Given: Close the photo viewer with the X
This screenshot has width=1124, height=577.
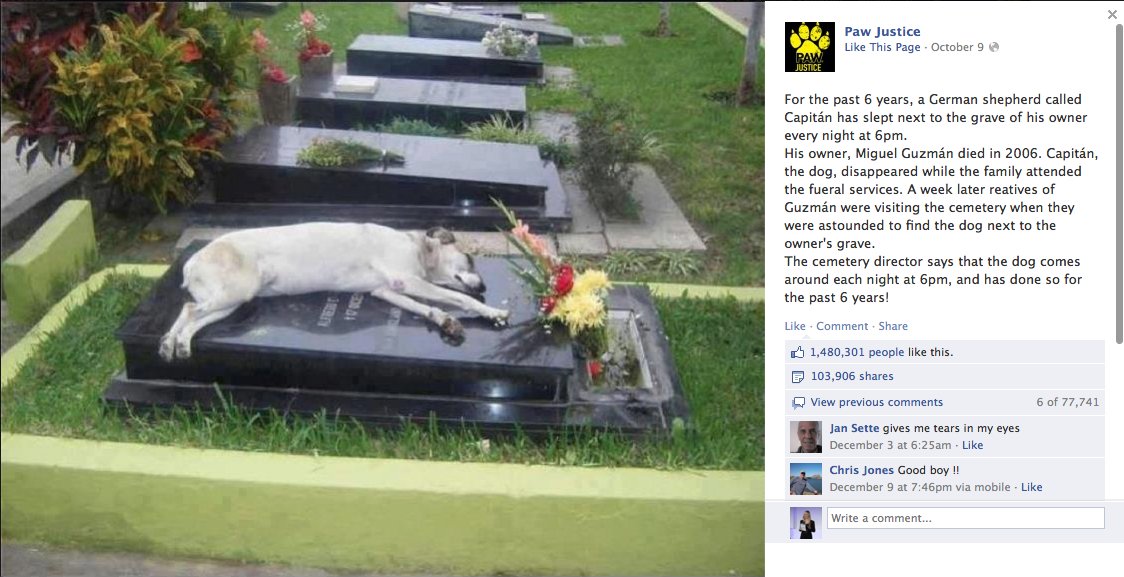Looking at the screenshot, I should pos(1112,14).
